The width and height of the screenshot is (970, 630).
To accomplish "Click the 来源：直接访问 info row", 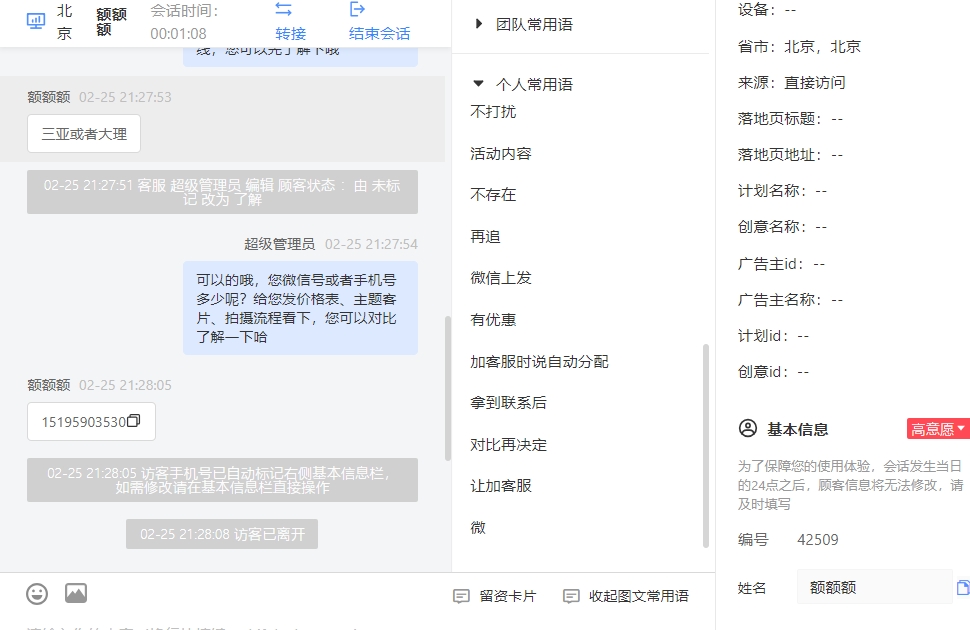I will pos(791,82).
